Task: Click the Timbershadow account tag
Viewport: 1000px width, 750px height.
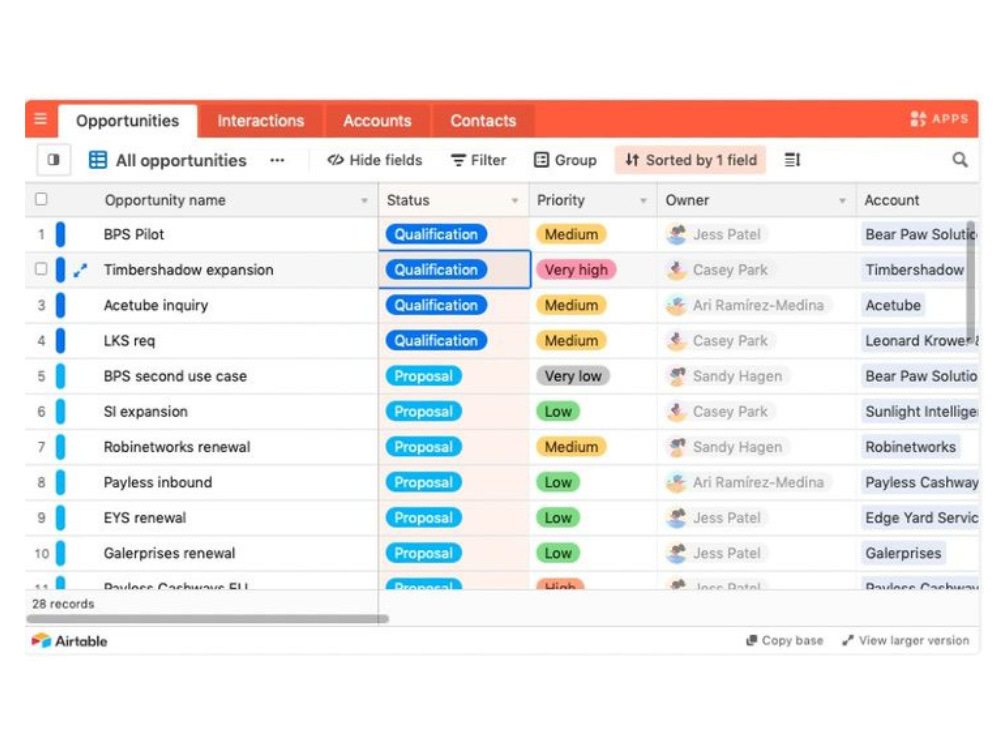Action: pos(915,270)
